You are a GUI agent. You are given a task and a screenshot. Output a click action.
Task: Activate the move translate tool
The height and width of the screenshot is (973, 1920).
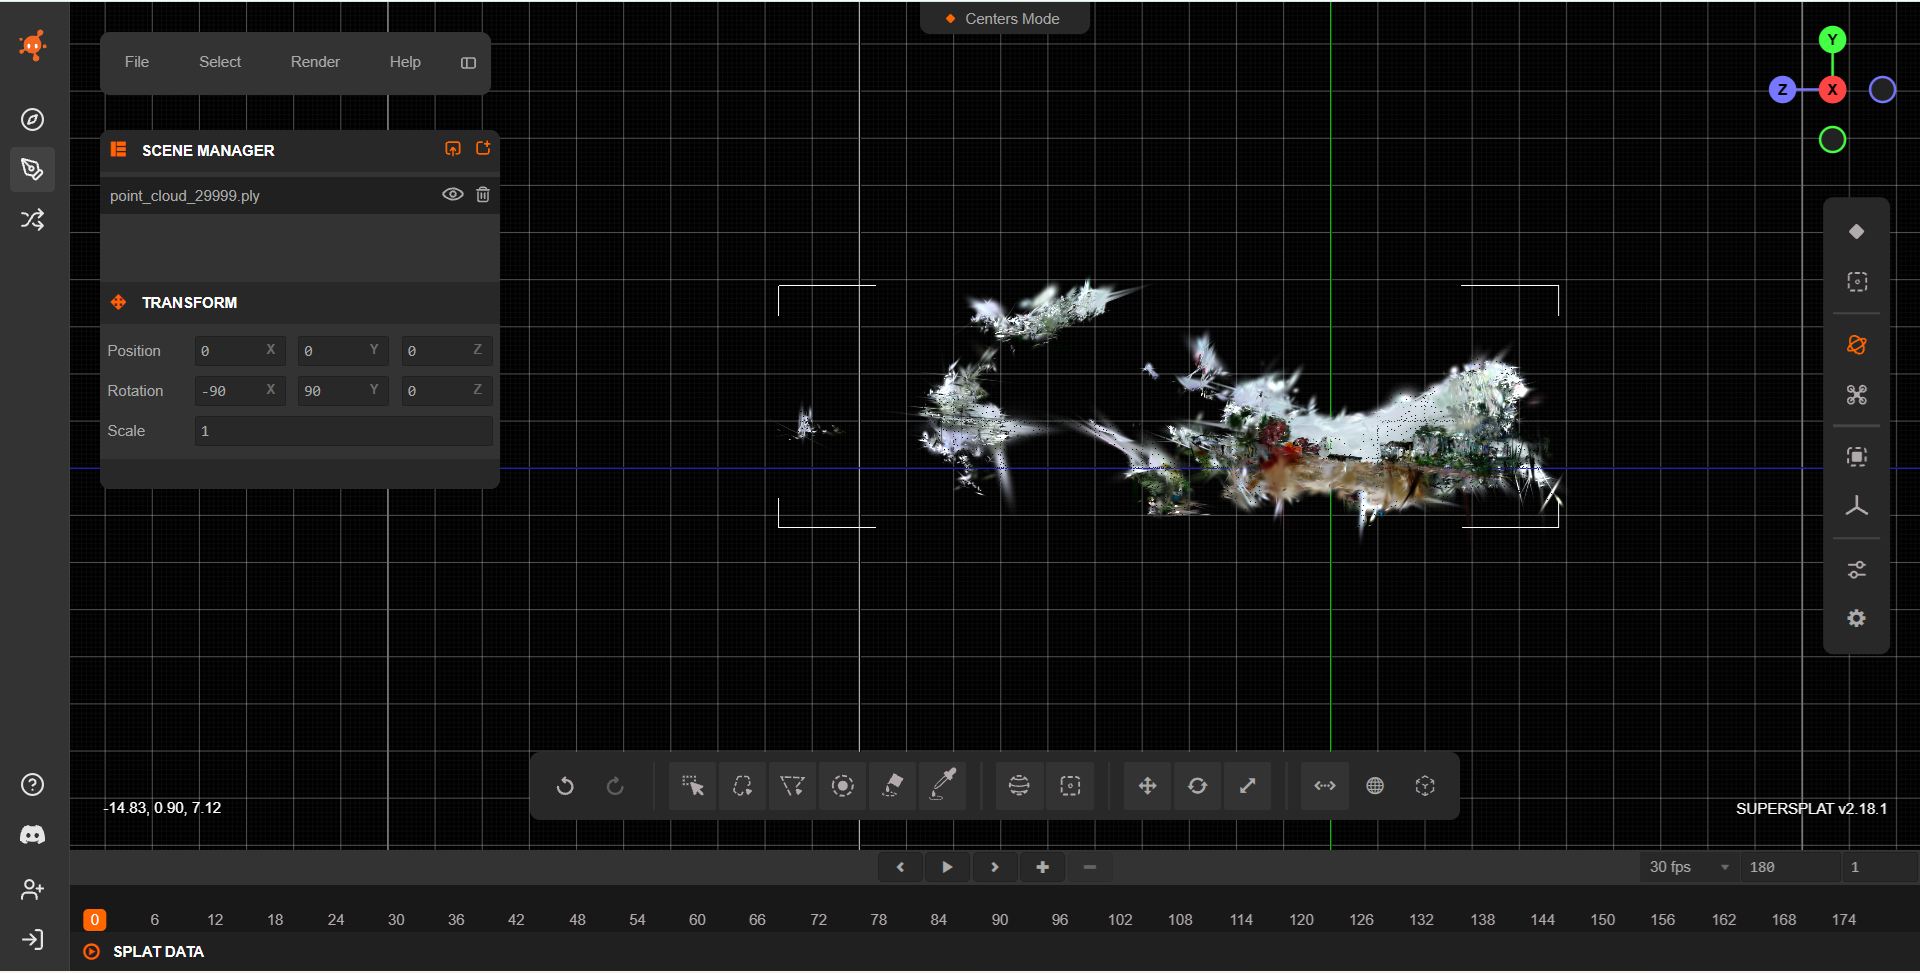pos(1147,786)
